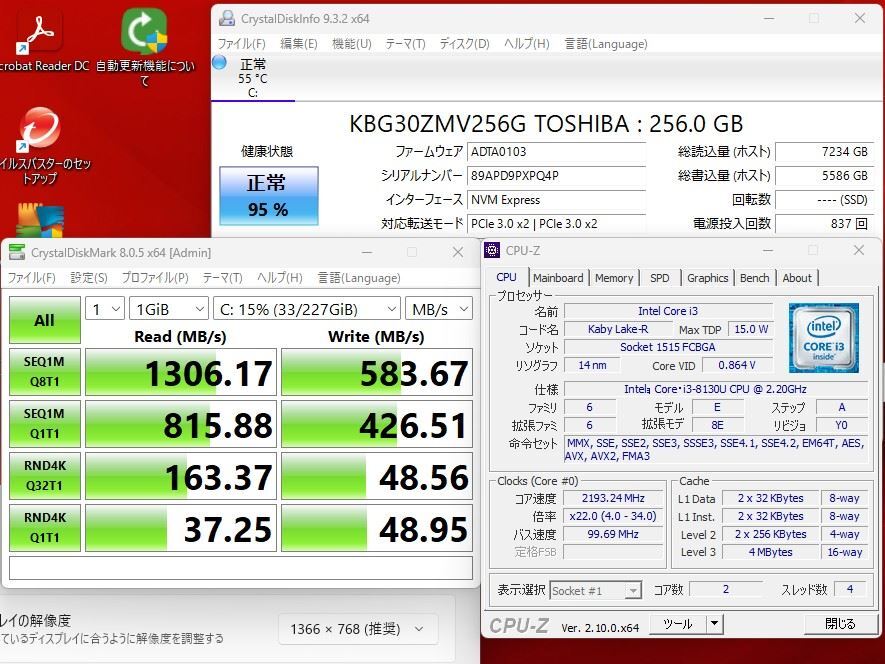Click the 7234 GB total host reads value
This screenshot has height=664, width=885.
point(825,152)
